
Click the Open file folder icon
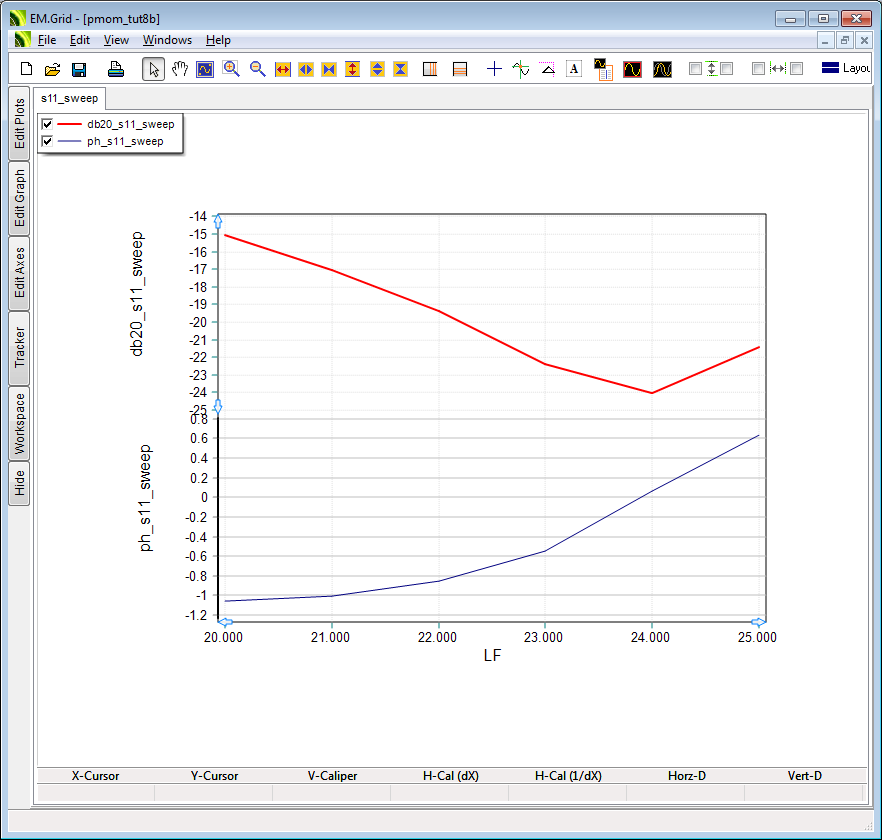point(53,69)
